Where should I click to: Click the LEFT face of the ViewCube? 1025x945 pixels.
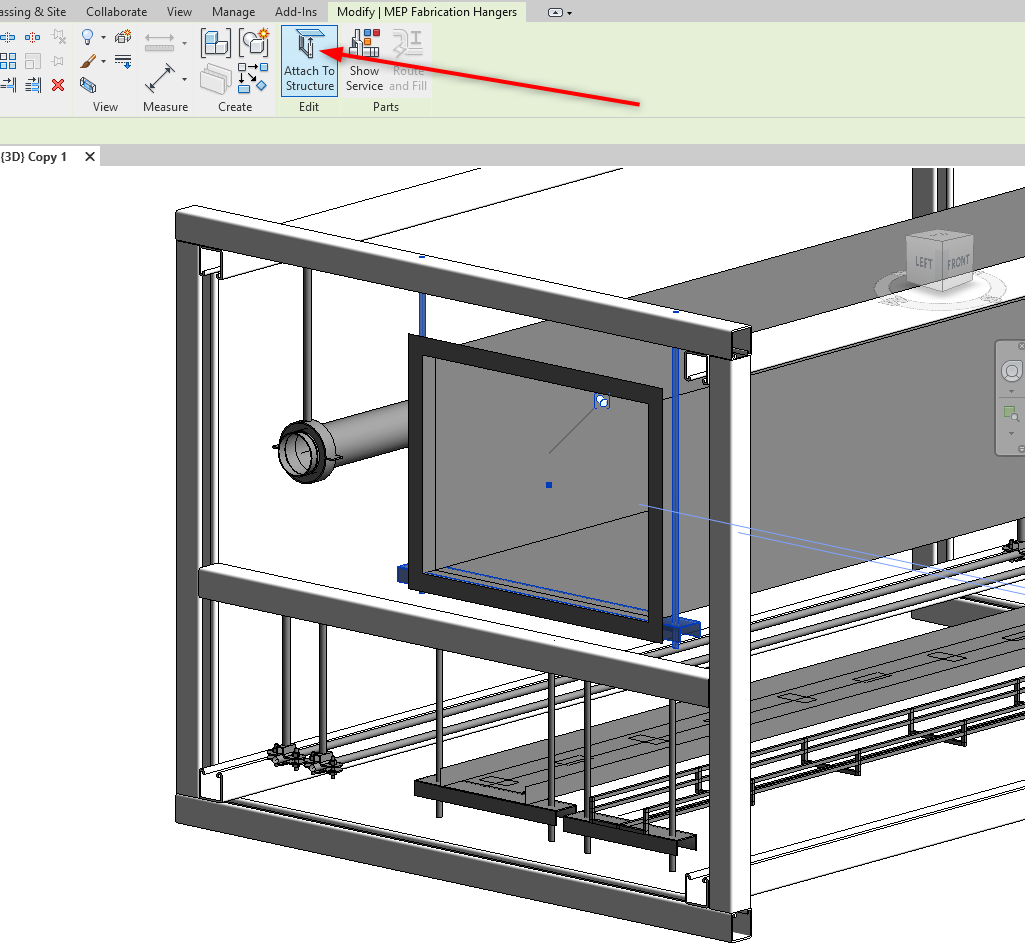[924, 263]
